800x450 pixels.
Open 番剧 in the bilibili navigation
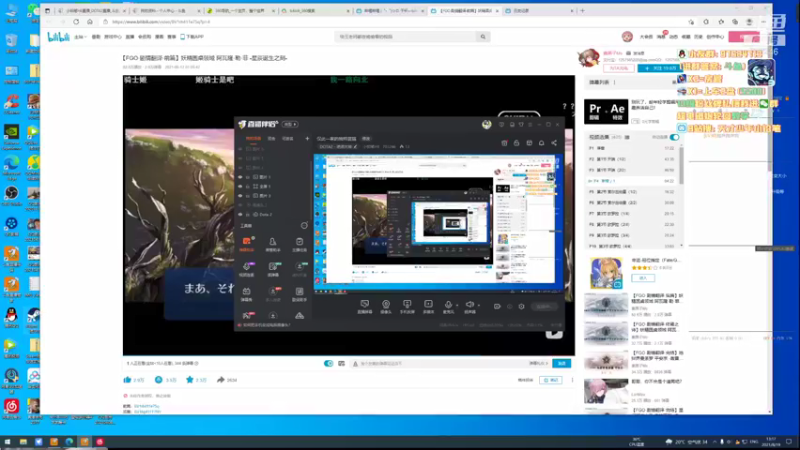tap(96, 37)
